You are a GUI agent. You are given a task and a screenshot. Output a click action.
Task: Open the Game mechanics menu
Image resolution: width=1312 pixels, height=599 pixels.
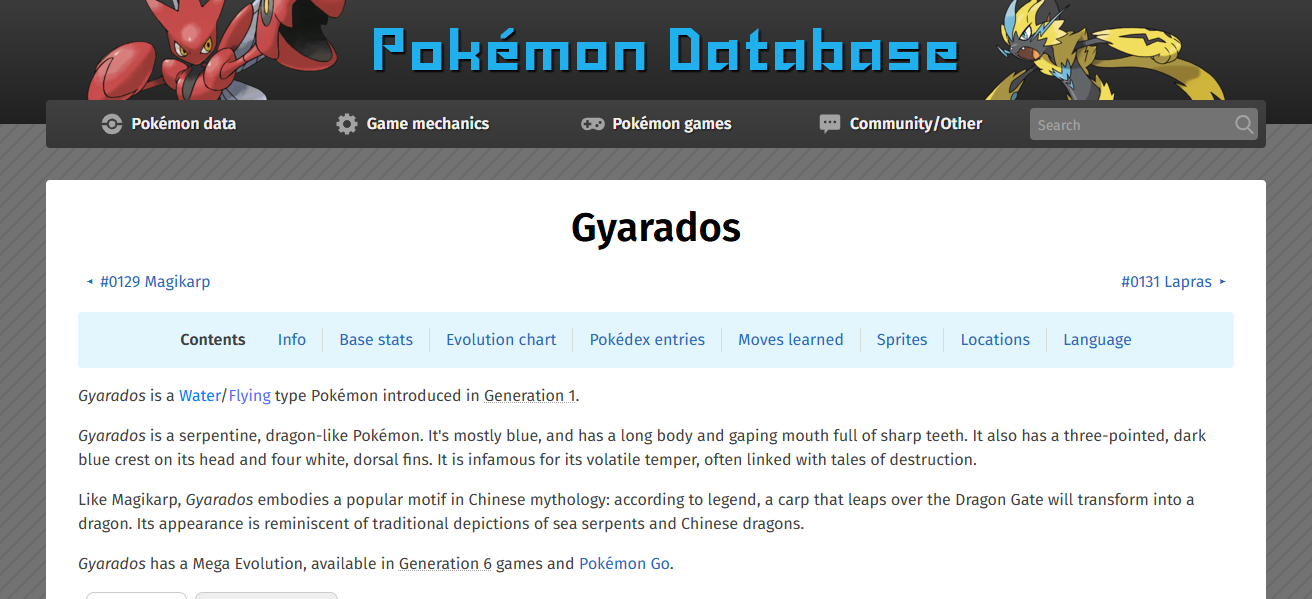(x=413, y=124)
